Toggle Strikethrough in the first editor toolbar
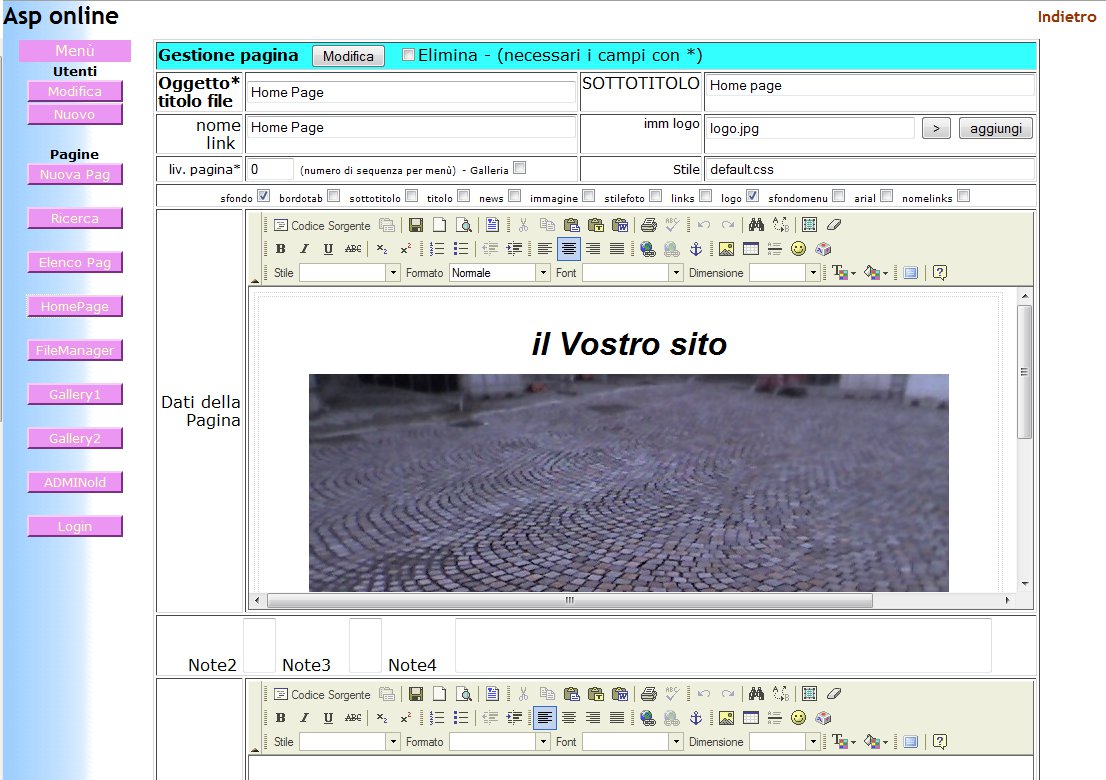 (x=353, y=249)
